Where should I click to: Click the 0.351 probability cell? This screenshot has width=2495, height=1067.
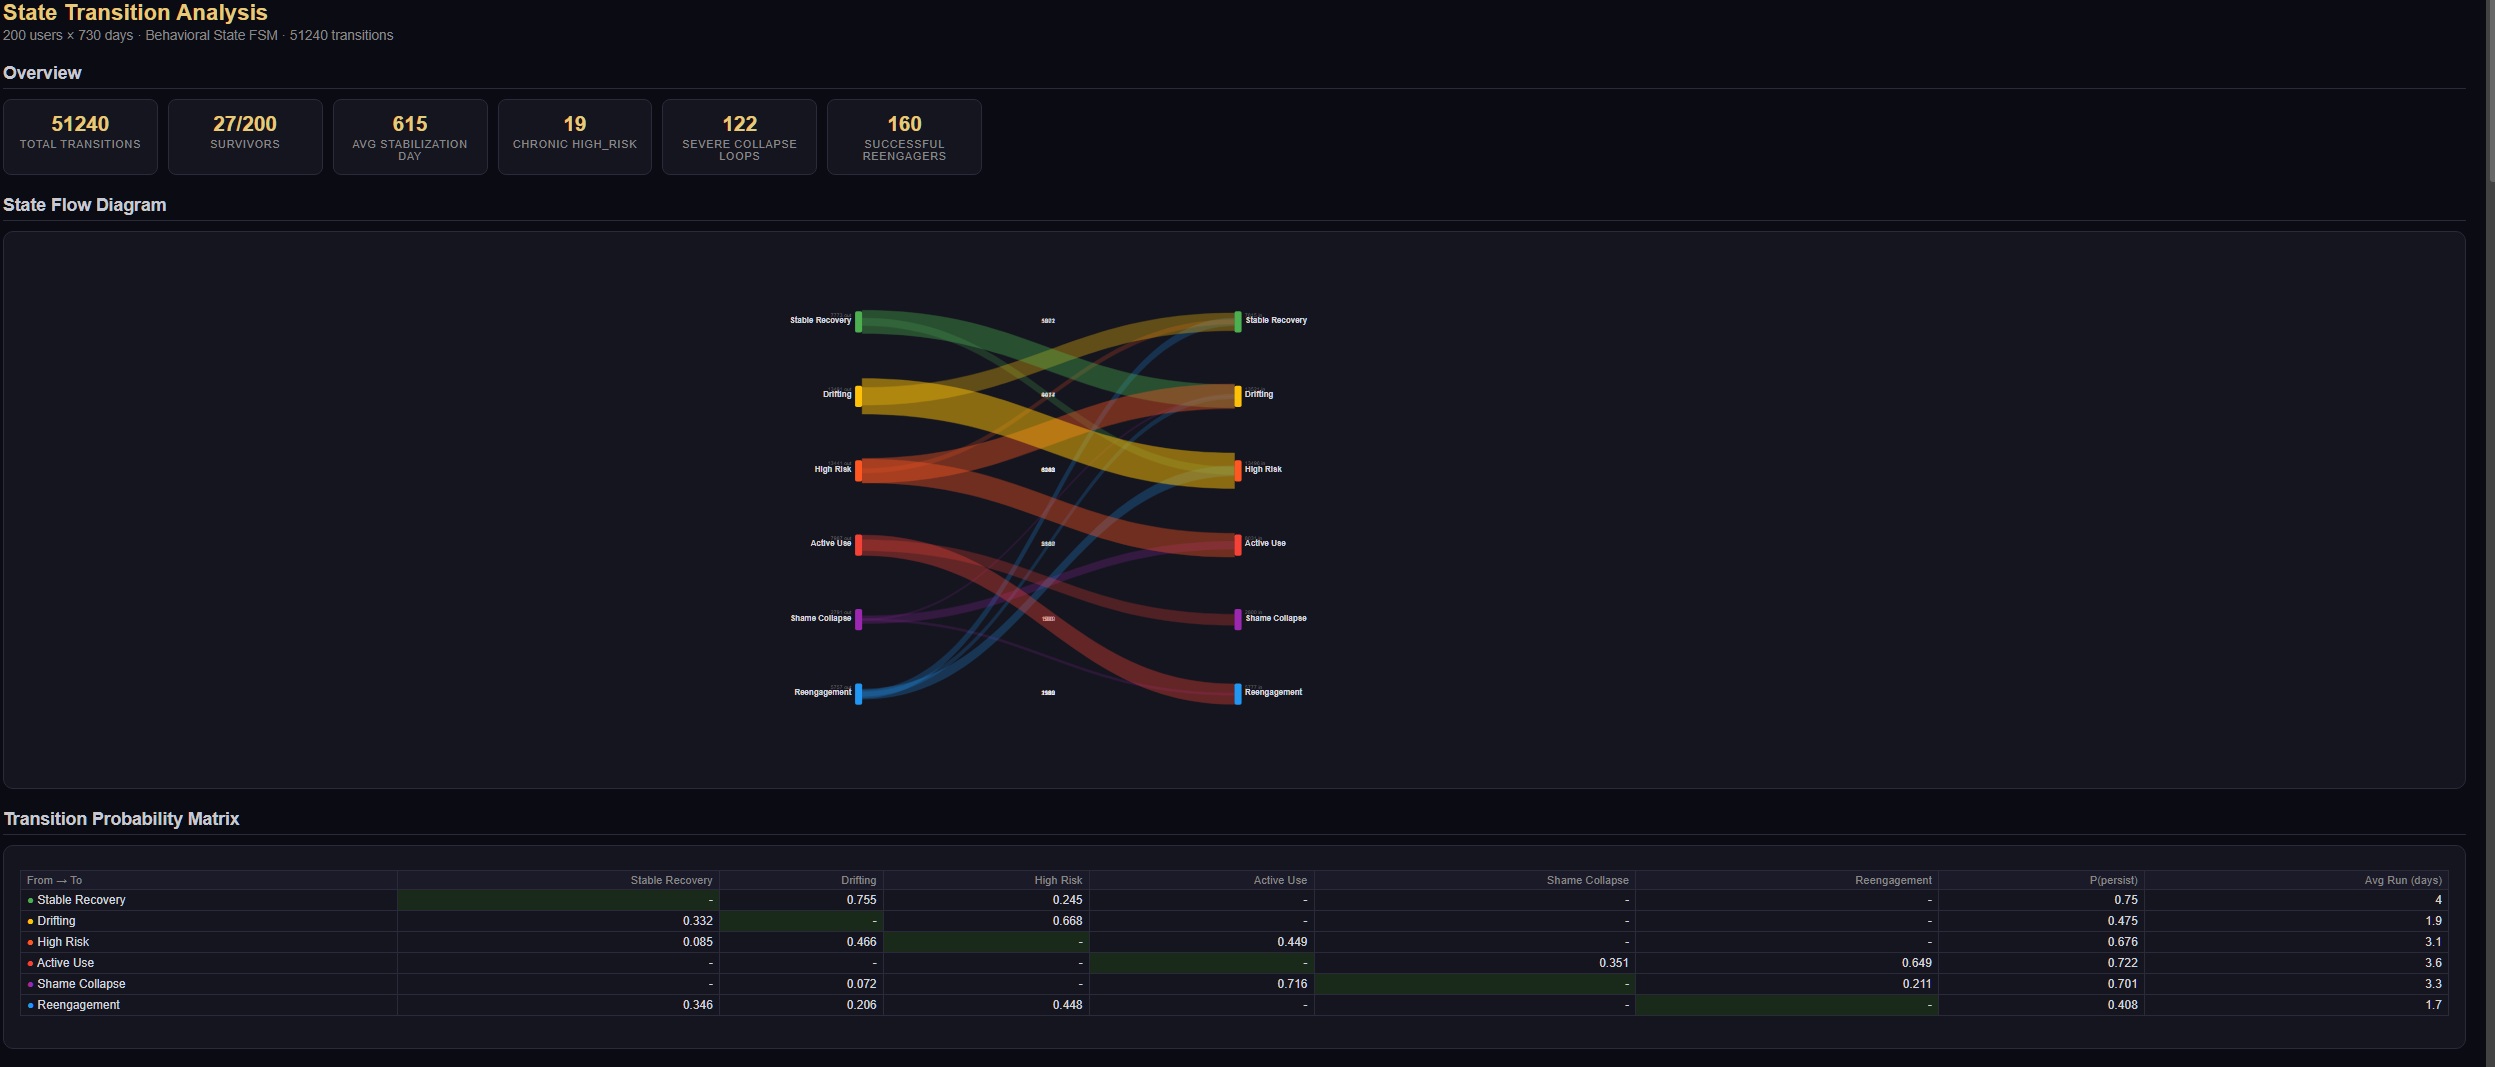[x=1475, y=963]
